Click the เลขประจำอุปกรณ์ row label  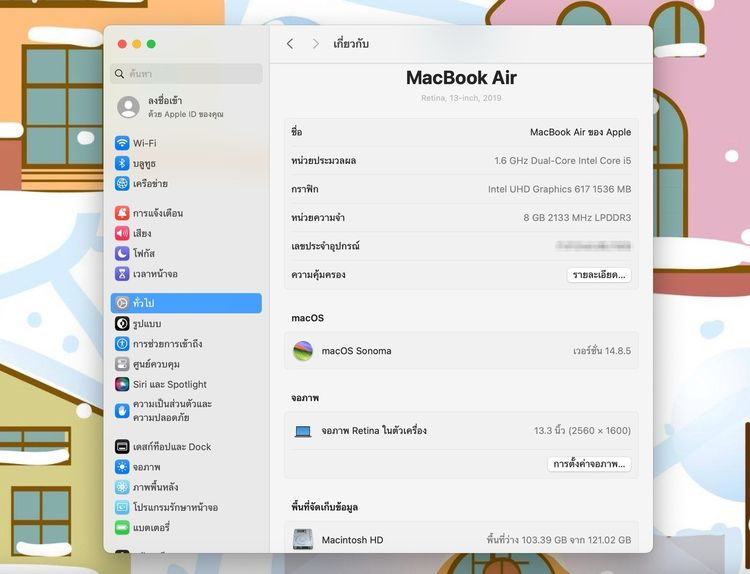pos(325,246)
